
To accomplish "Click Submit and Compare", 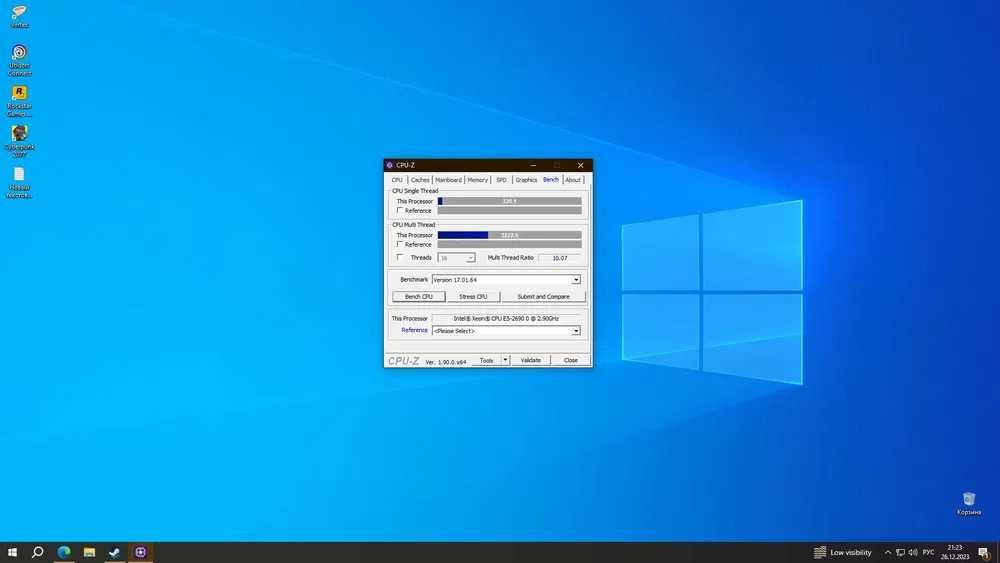I will (x=543, y=296).
